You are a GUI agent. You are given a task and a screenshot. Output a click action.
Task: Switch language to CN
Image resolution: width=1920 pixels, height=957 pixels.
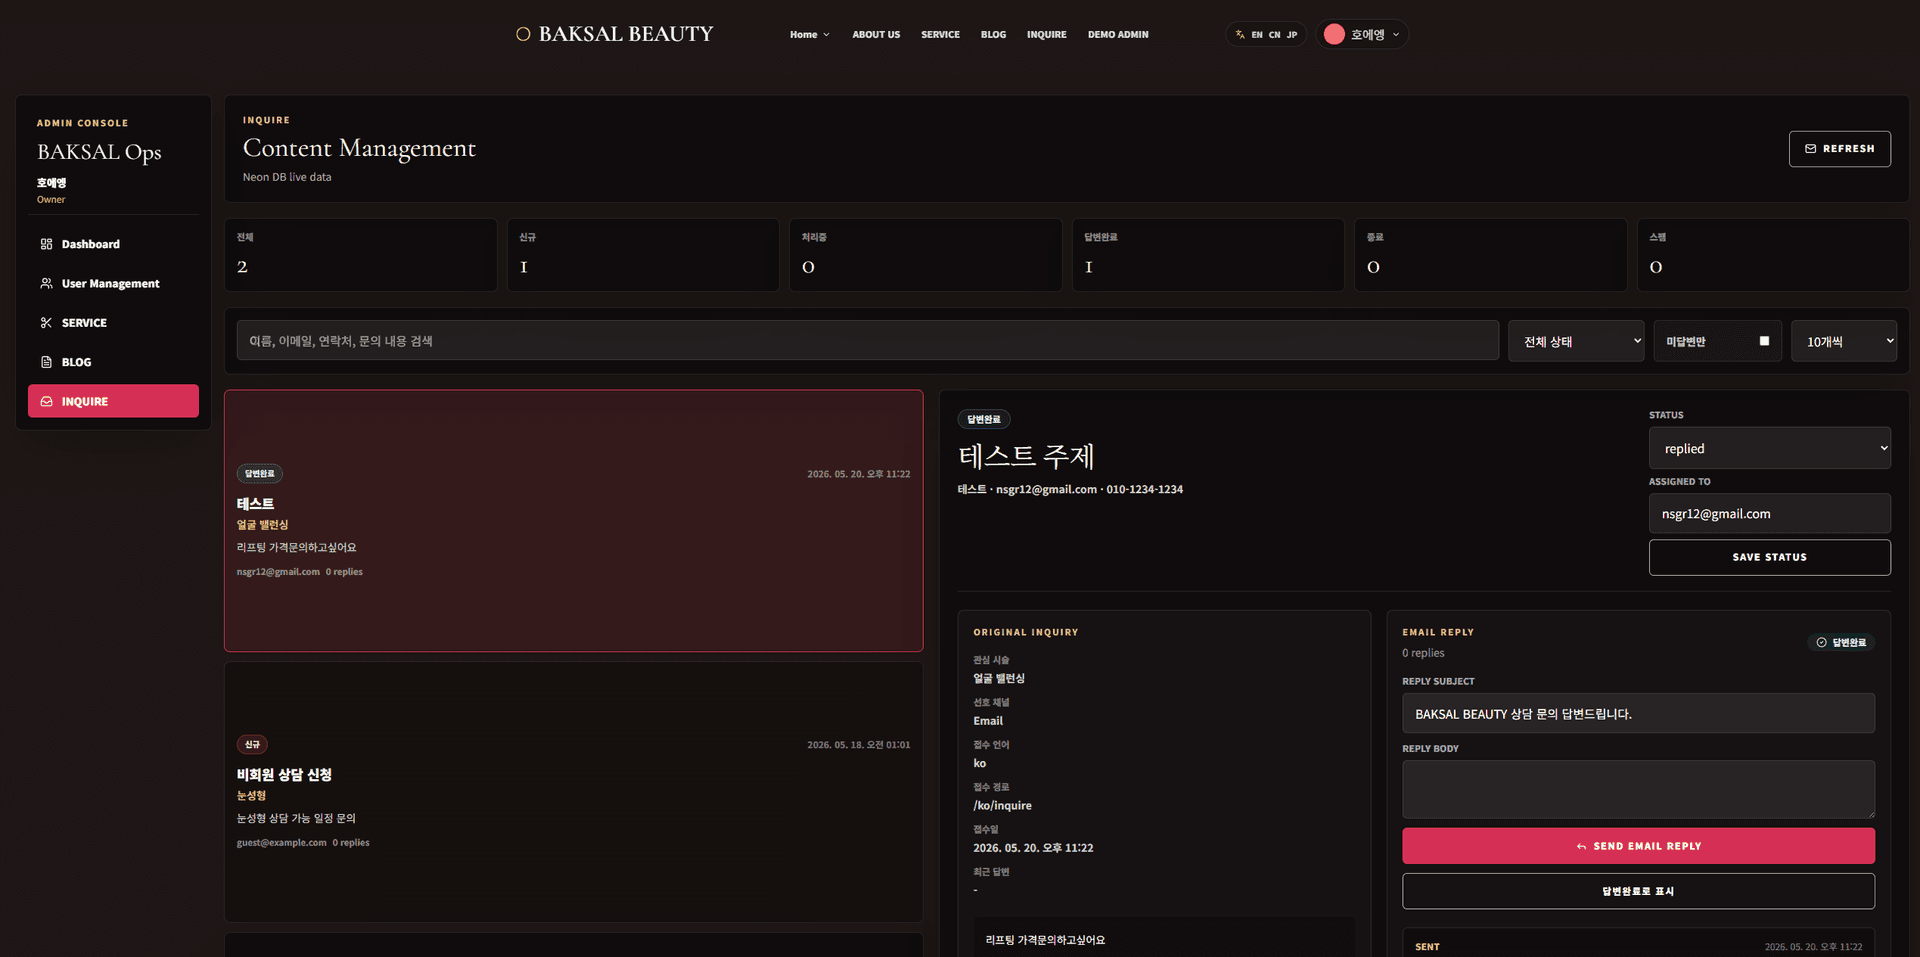pos(1274,35)
